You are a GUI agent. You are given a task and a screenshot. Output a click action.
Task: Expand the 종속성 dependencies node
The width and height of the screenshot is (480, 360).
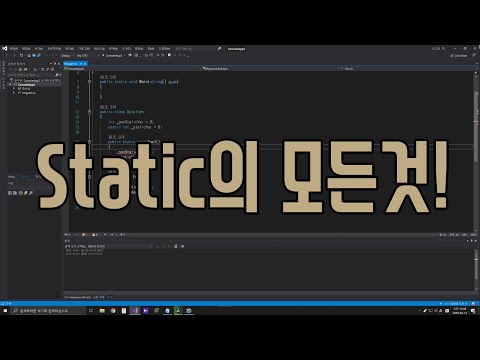pyautogui.click(x=14, y=89)
